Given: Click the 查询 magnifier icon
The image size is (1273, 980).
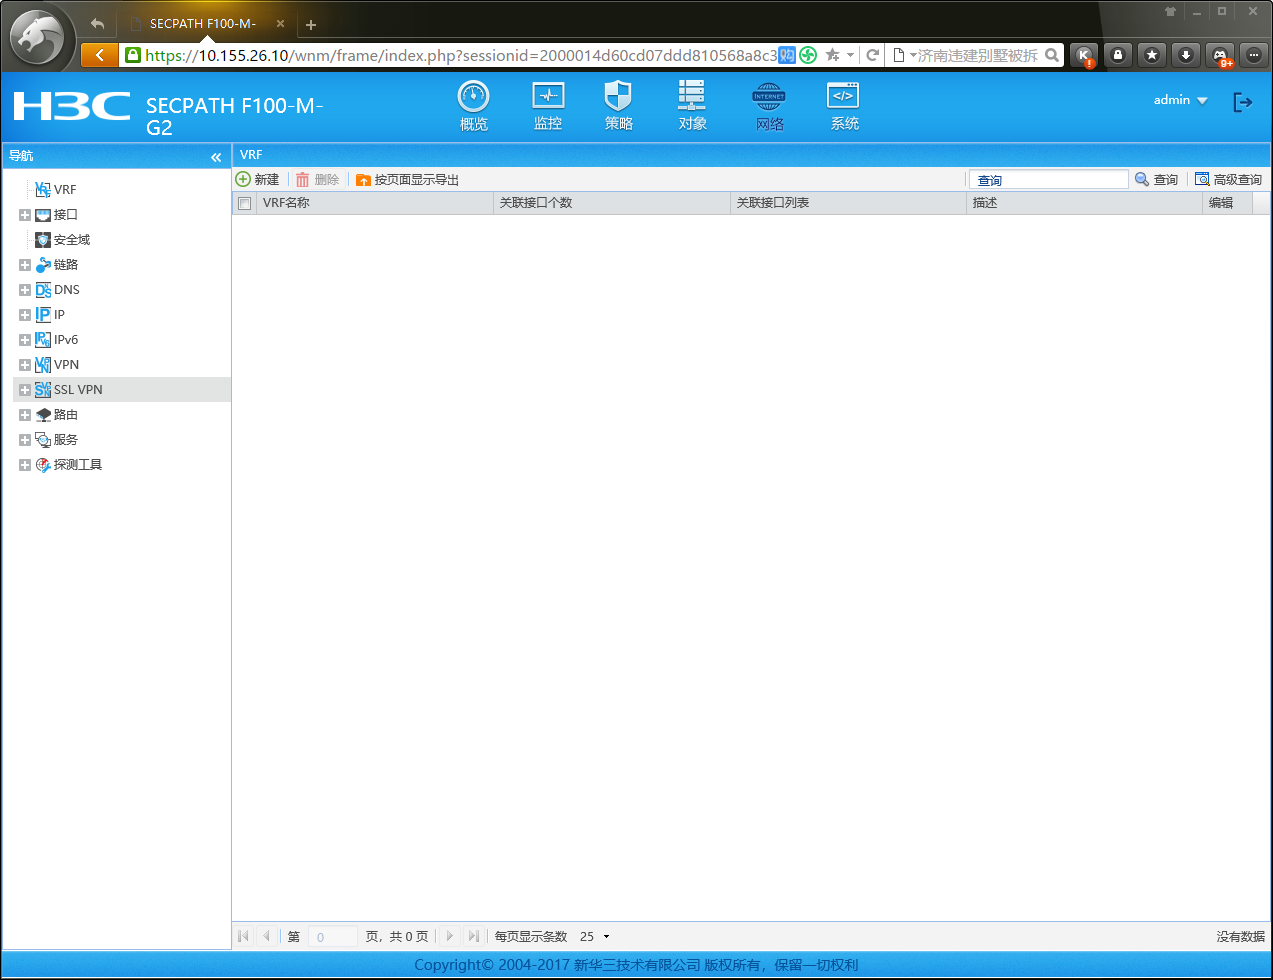Looking at the screenshot, I should pyautogui.click(x=1142, y=179).
